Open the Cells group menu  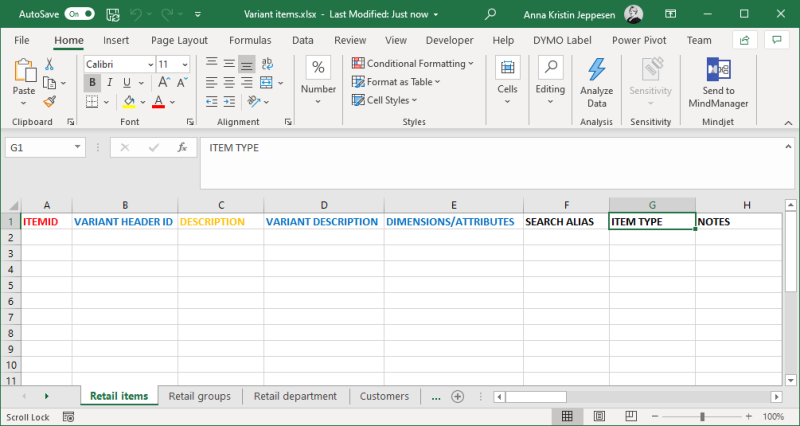coord(507,80)
